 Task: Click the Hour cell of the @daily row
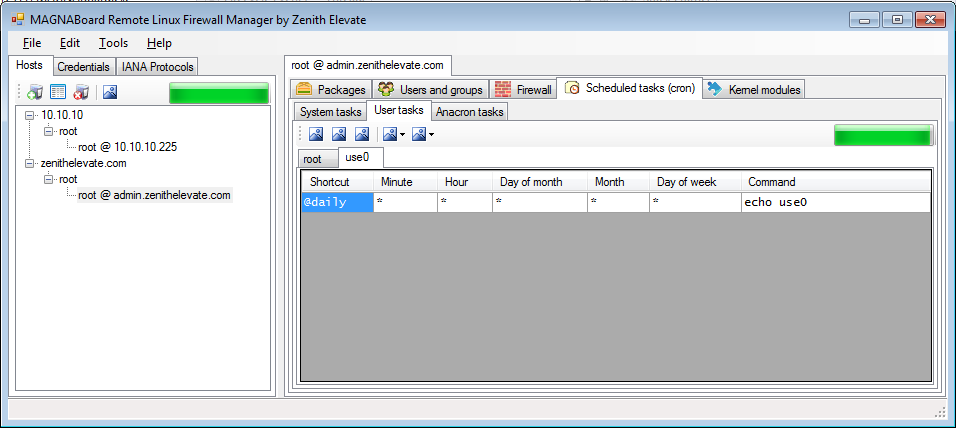coord(465,202)
